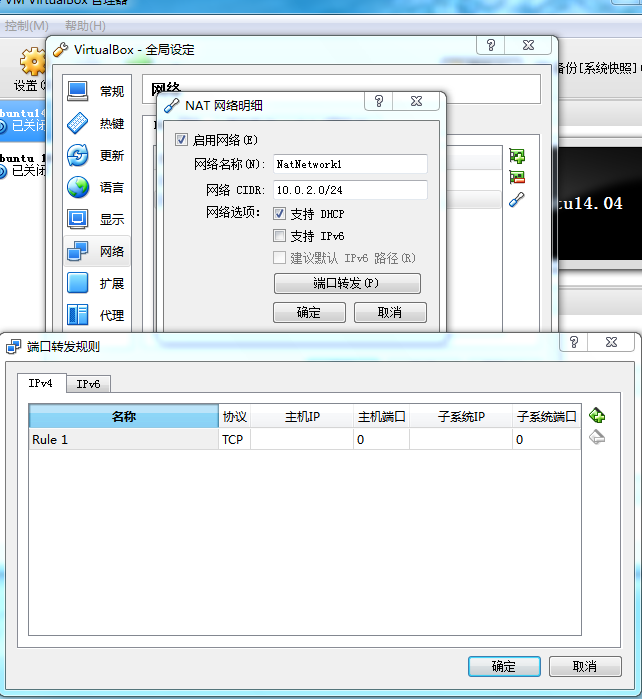
Task: Click the TCP protocol cell of Rule 1
Action: tap(235, 440)
